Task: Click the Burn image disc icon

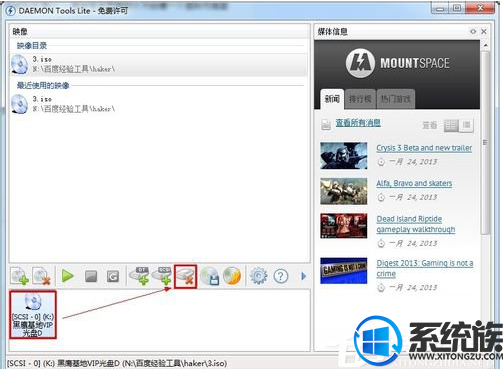Action: coord(232,276)
